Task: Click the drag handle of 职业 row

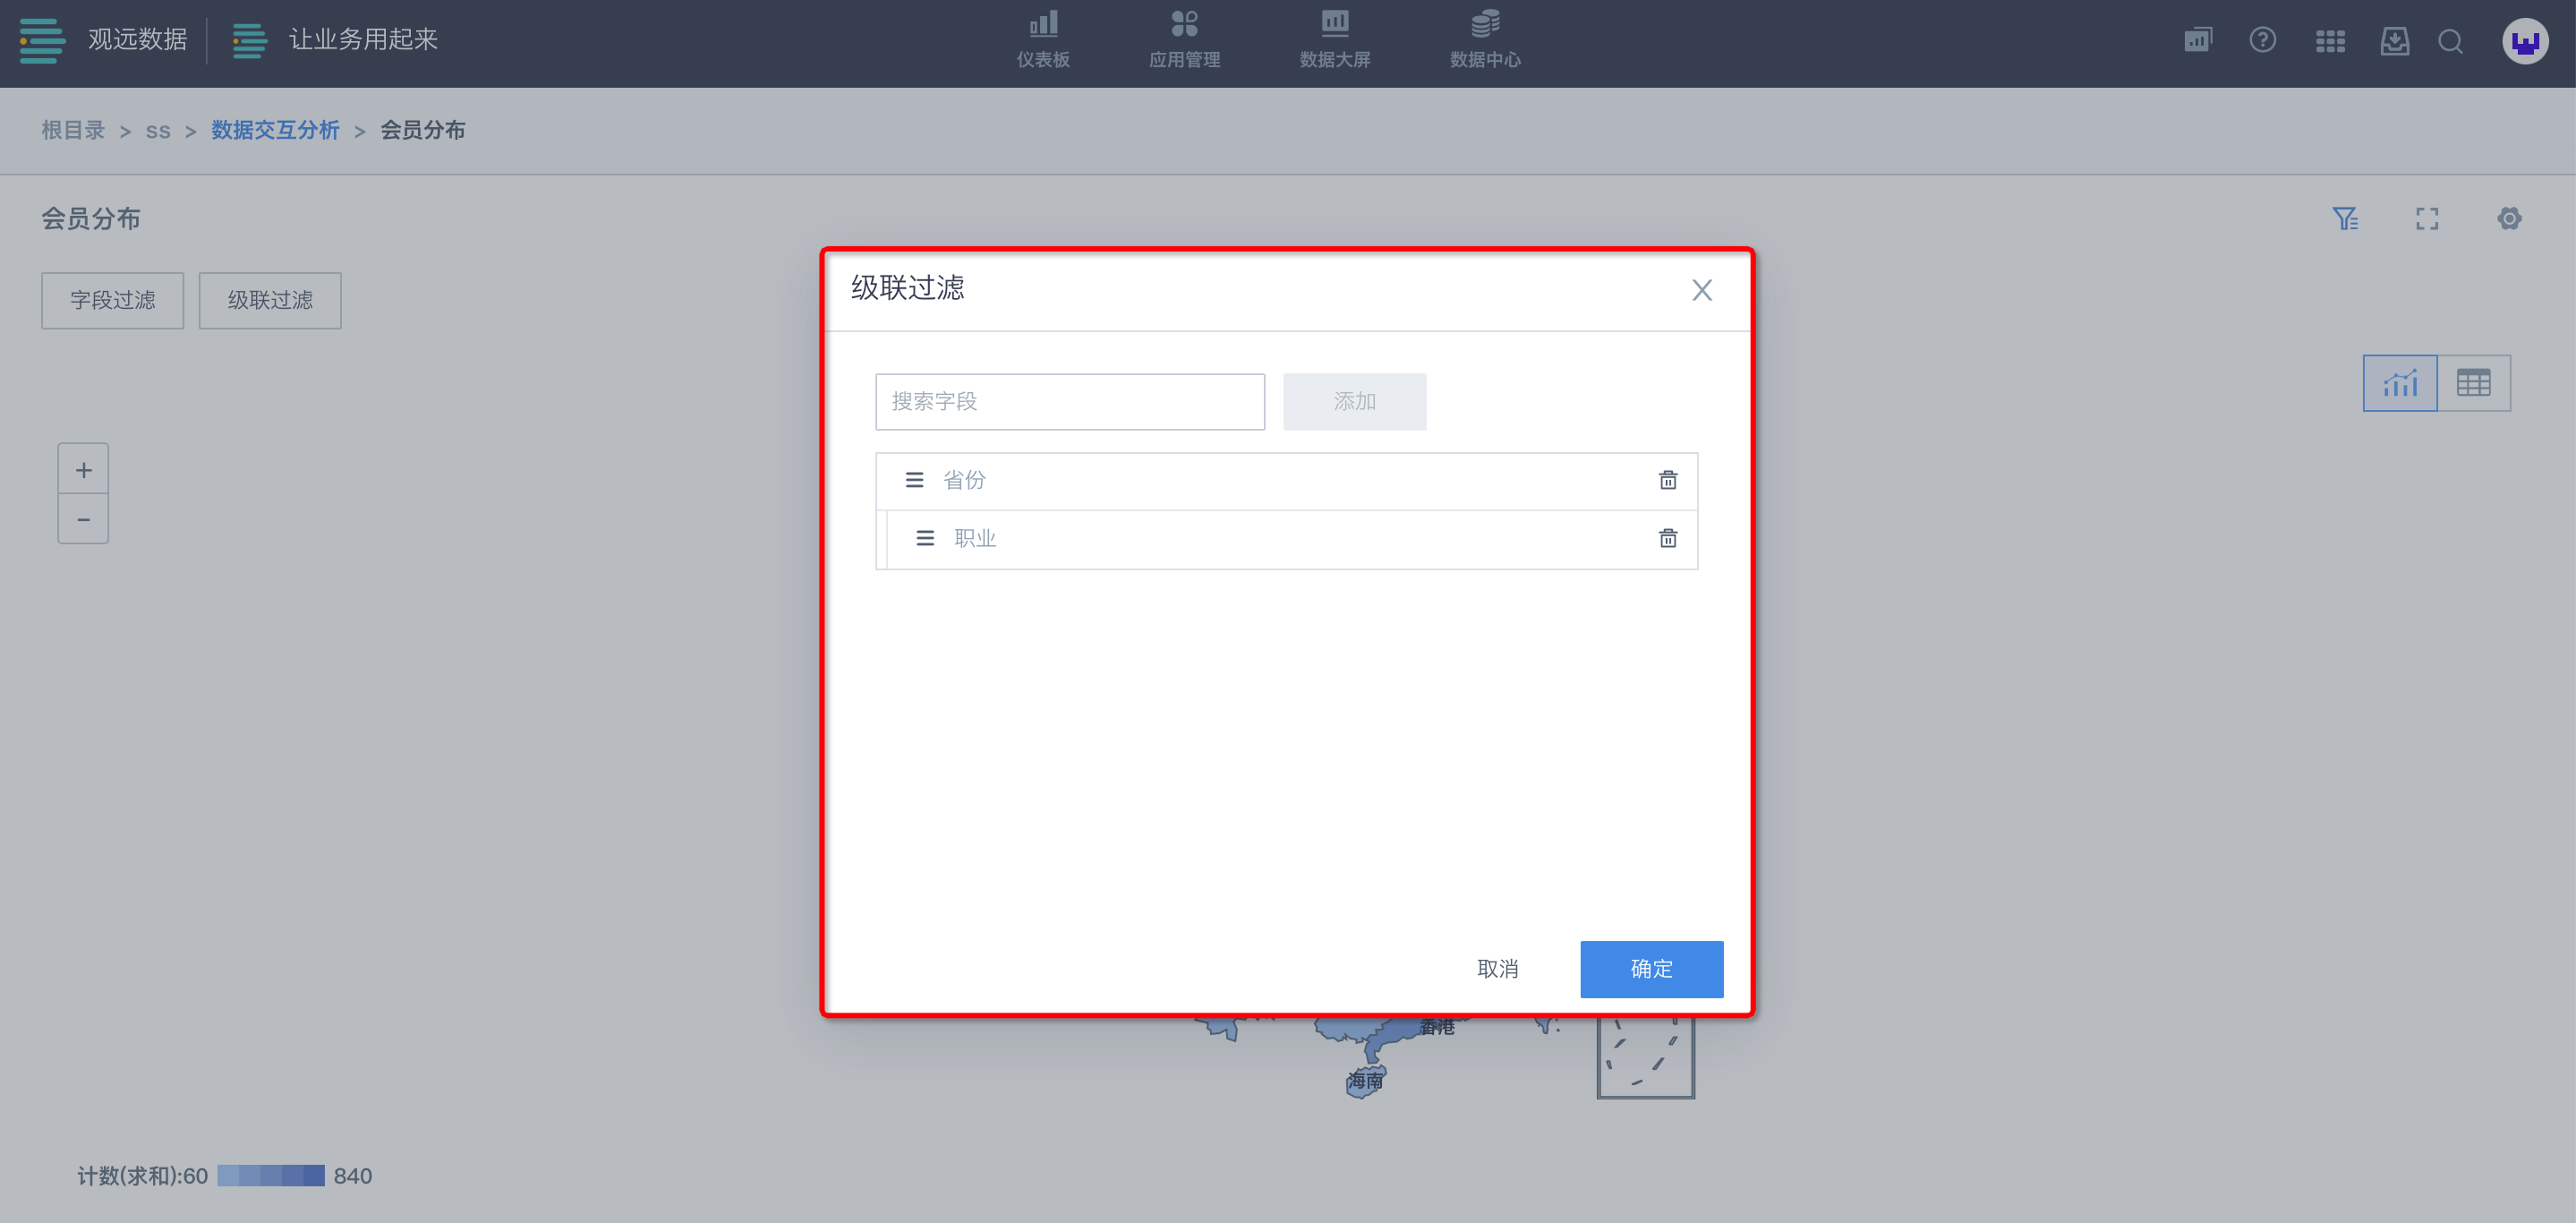Action: (x=925, y=539)
